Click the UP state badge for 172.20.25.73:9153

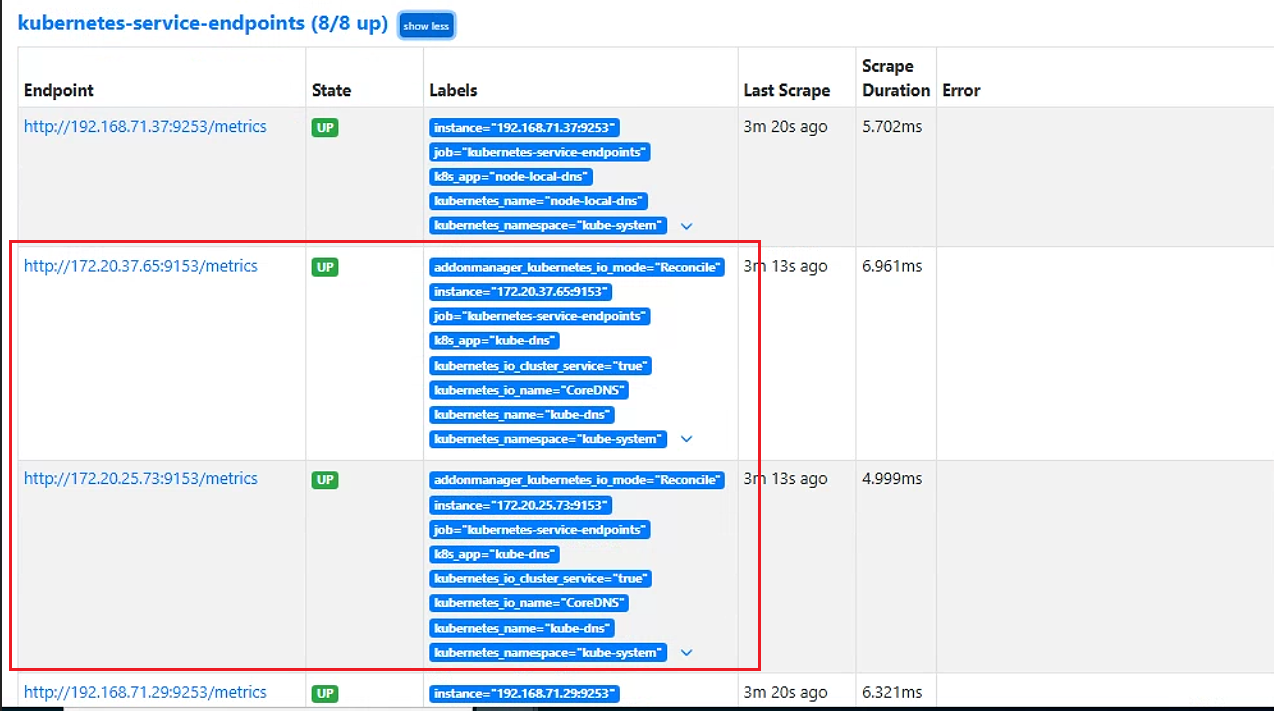coord(325,480)
